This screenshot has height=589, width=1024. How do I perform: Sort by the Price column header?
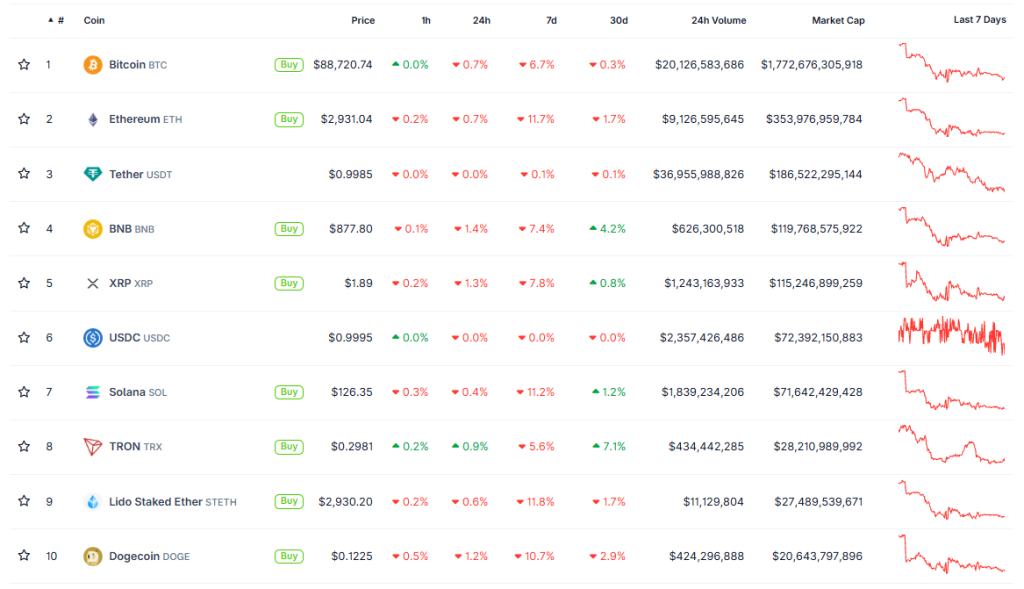coord(363,20)
